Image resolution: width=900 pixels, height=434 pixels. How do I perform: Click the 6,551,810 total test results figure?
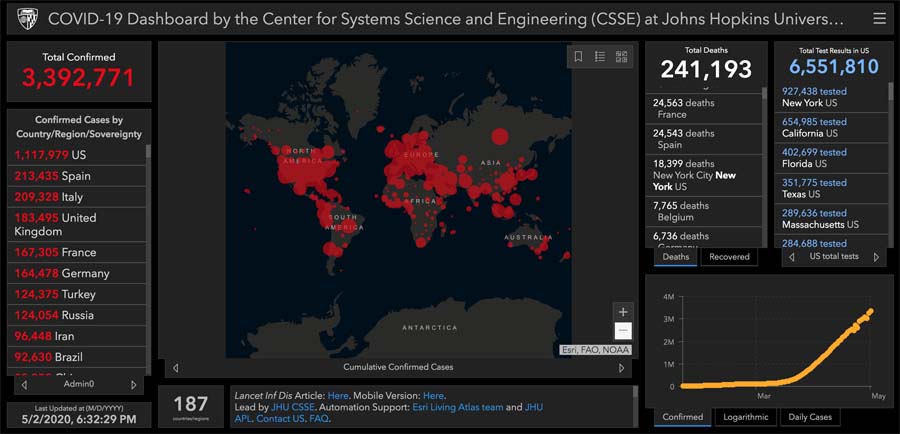point(833,67)
